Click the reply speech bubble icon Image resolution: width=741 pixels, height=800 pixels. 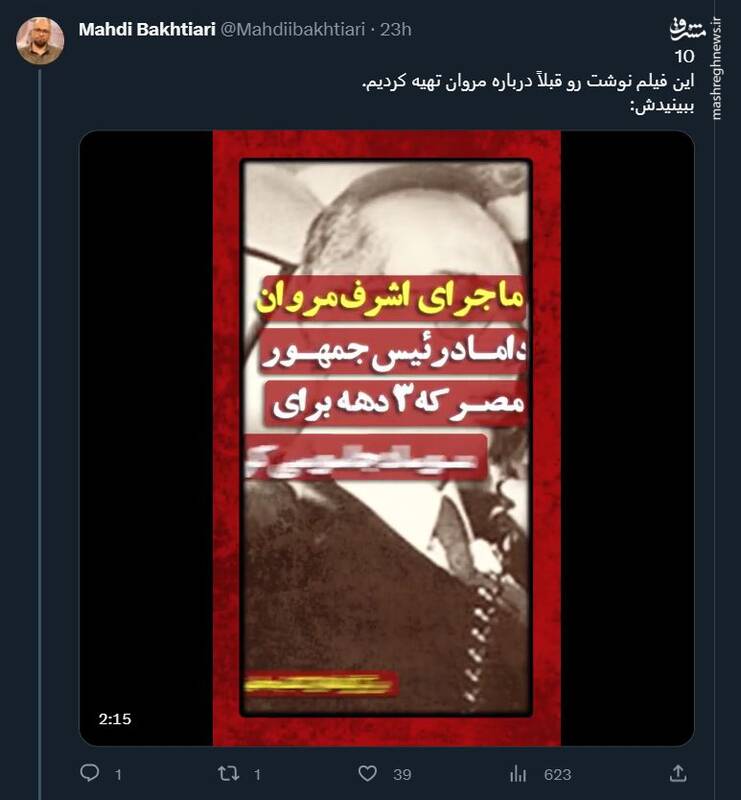pos(90,773)
